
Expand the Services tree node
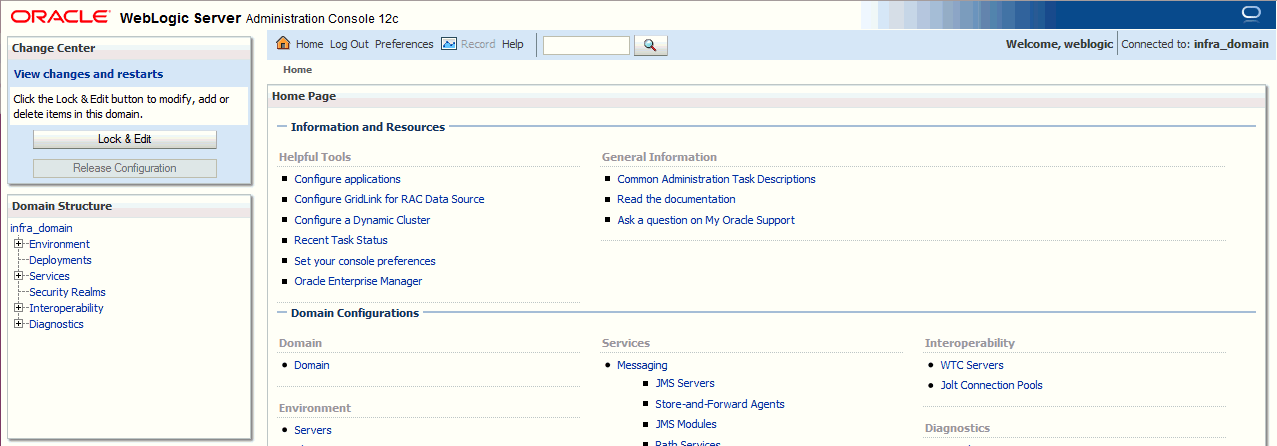(18, 276)
